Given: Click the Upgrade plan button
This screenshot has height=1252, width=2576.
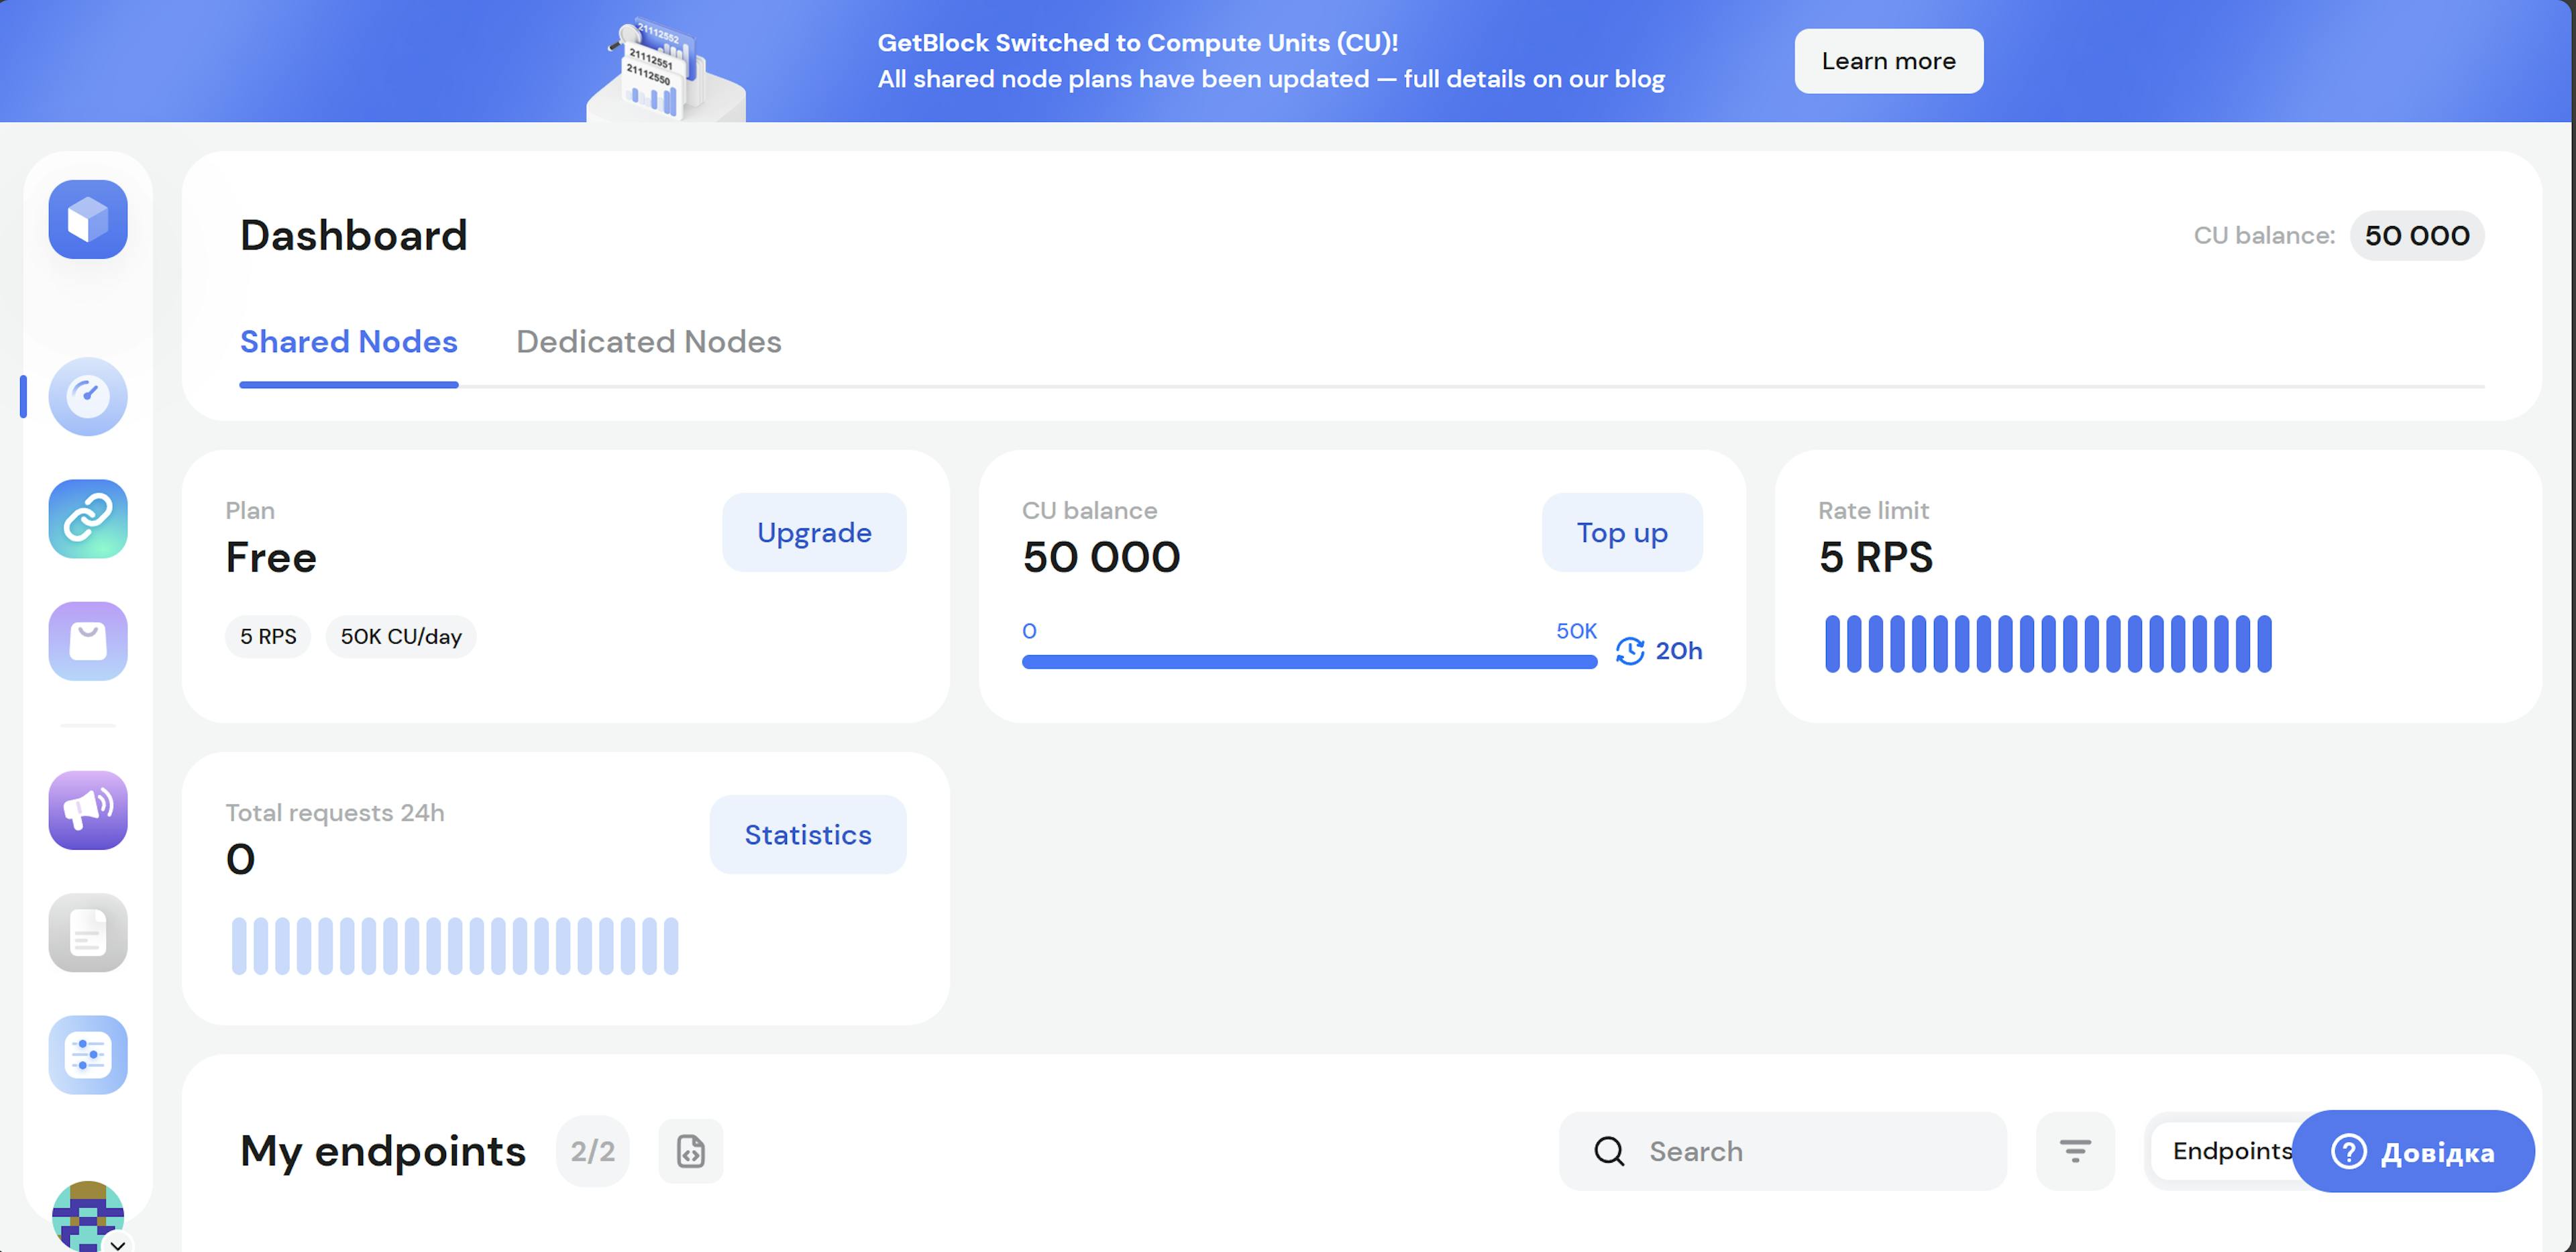Looking at the screenshot, I should pos(813,532).
